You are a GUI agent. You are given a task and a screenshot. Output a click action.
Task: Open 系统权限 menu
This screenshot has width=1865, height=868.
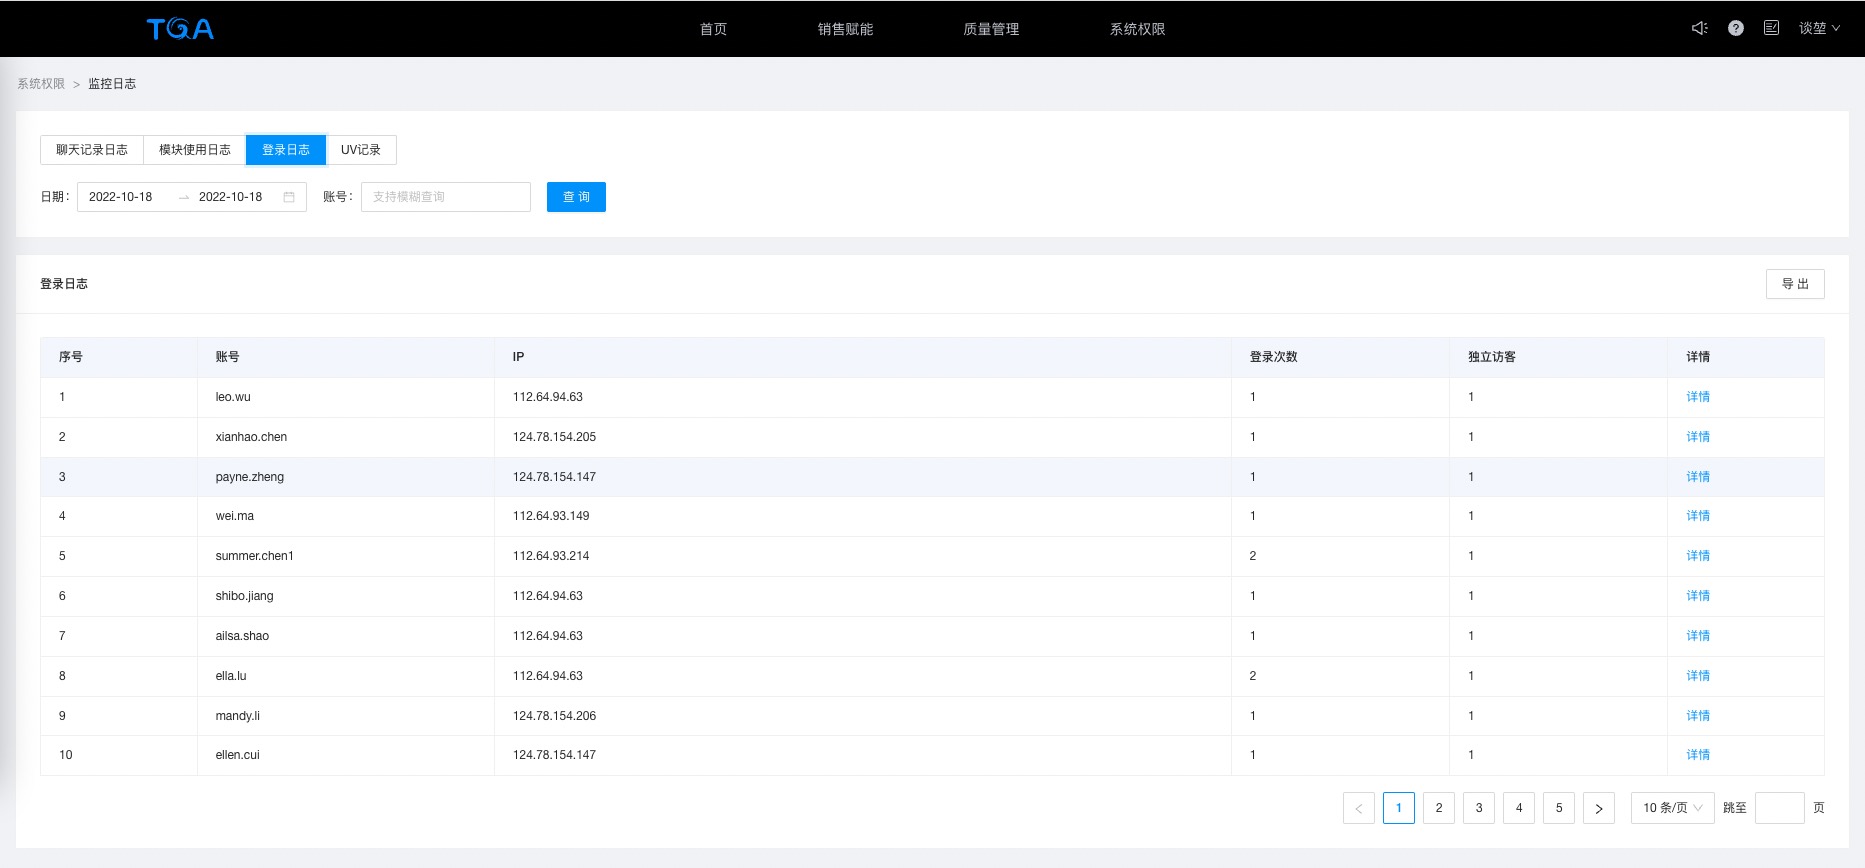(x=1137, y=29)
